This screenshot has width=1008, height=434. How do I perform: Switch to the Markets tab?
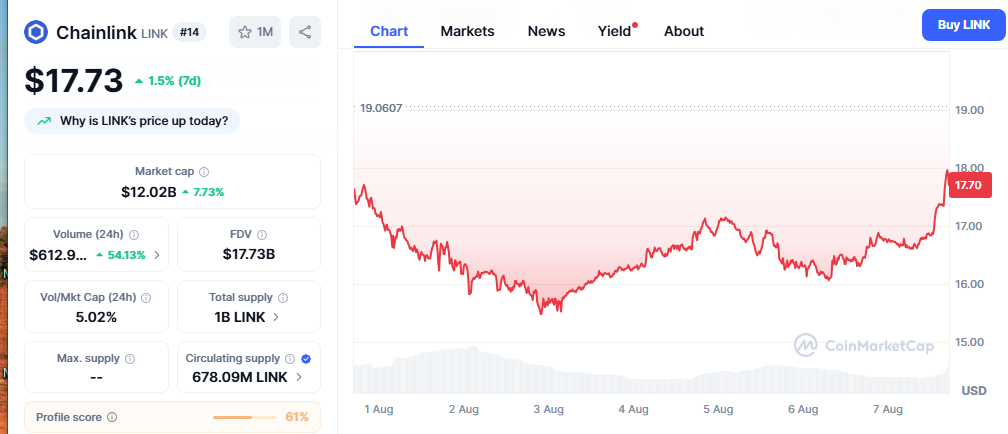467,31
